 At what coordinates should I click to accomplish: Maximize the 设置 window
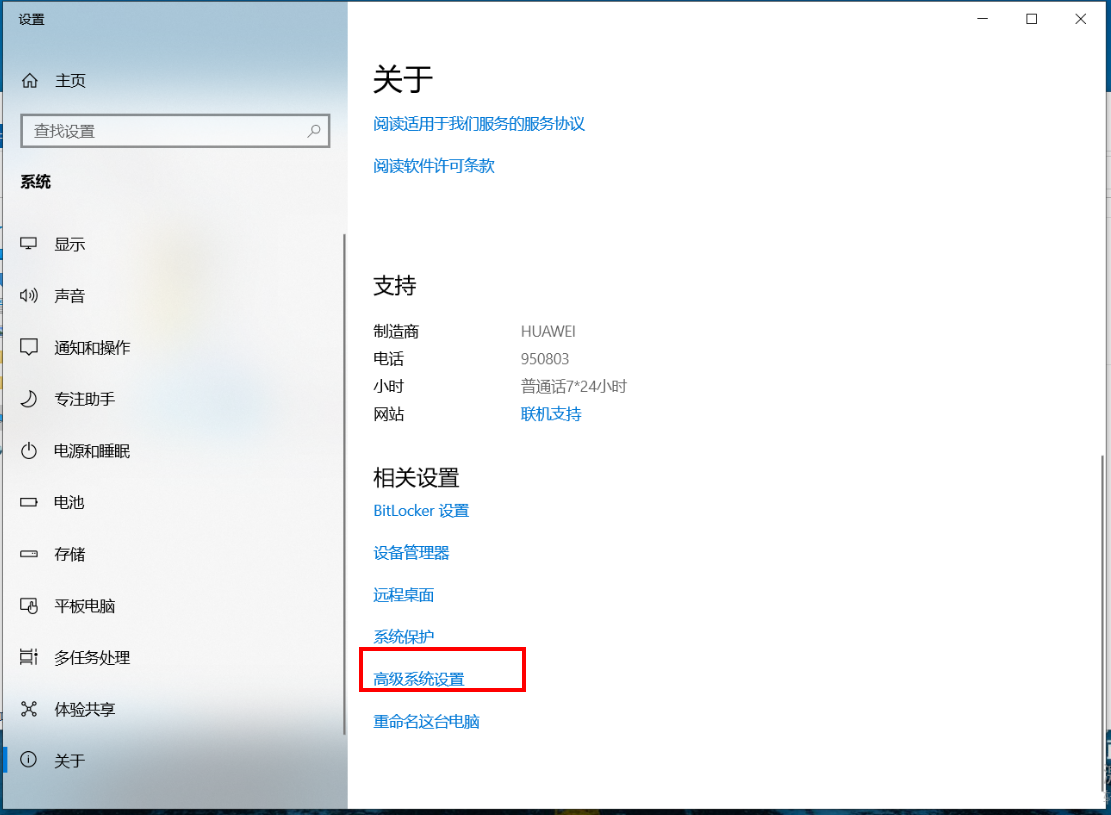[x=1032, y=18]
